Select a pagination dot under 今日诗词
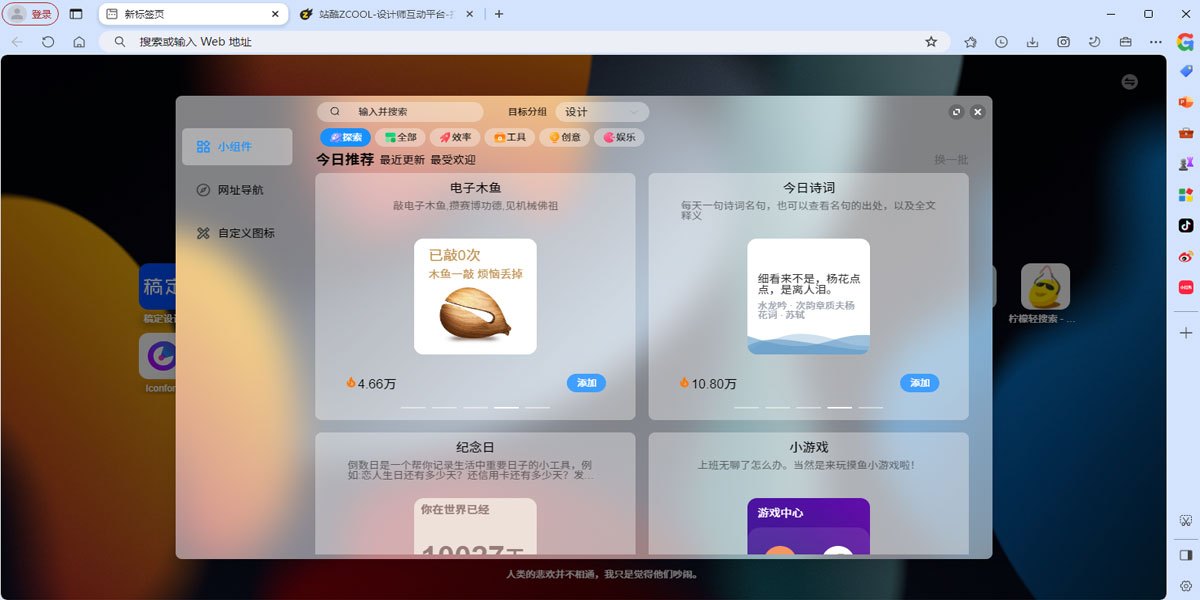1200x600 pixels. [840, 407]
